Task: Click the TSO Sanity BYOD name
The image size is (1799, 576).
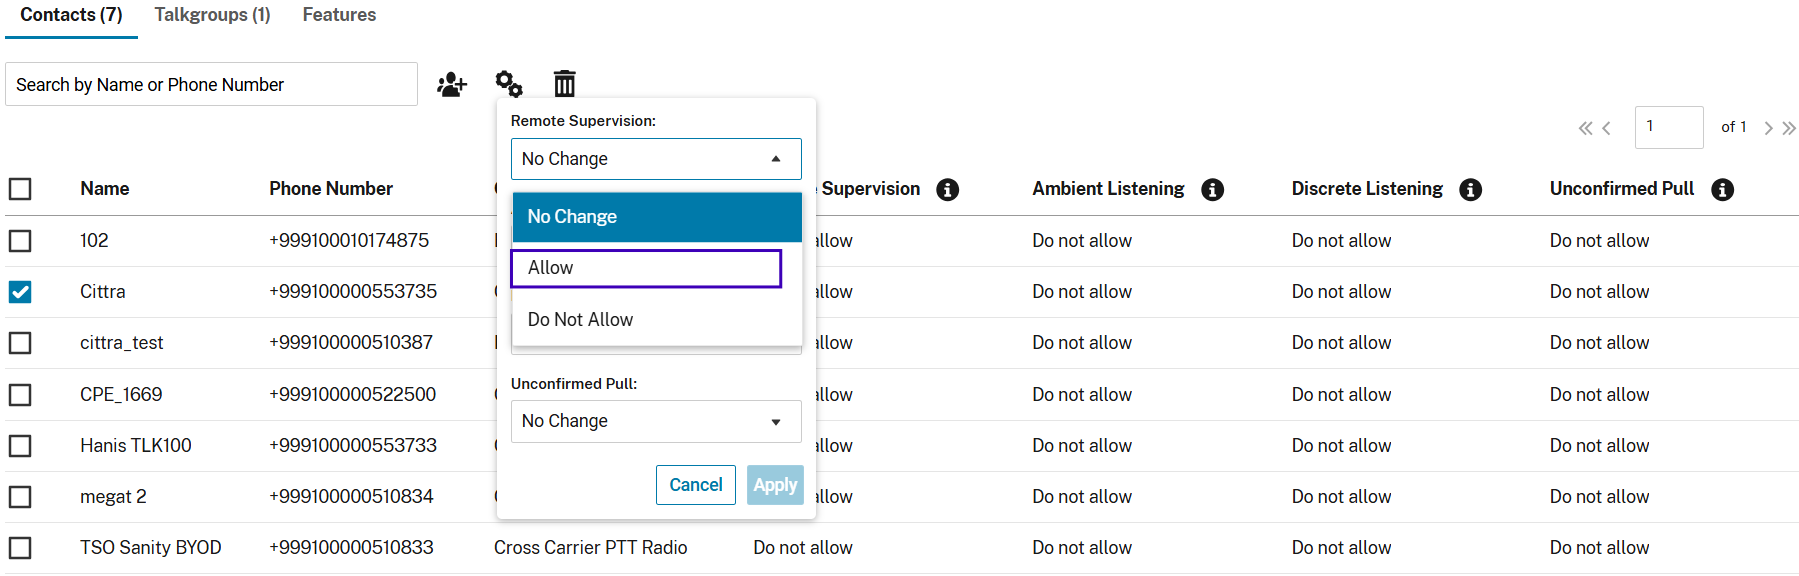Action: [x=151, y=548]
